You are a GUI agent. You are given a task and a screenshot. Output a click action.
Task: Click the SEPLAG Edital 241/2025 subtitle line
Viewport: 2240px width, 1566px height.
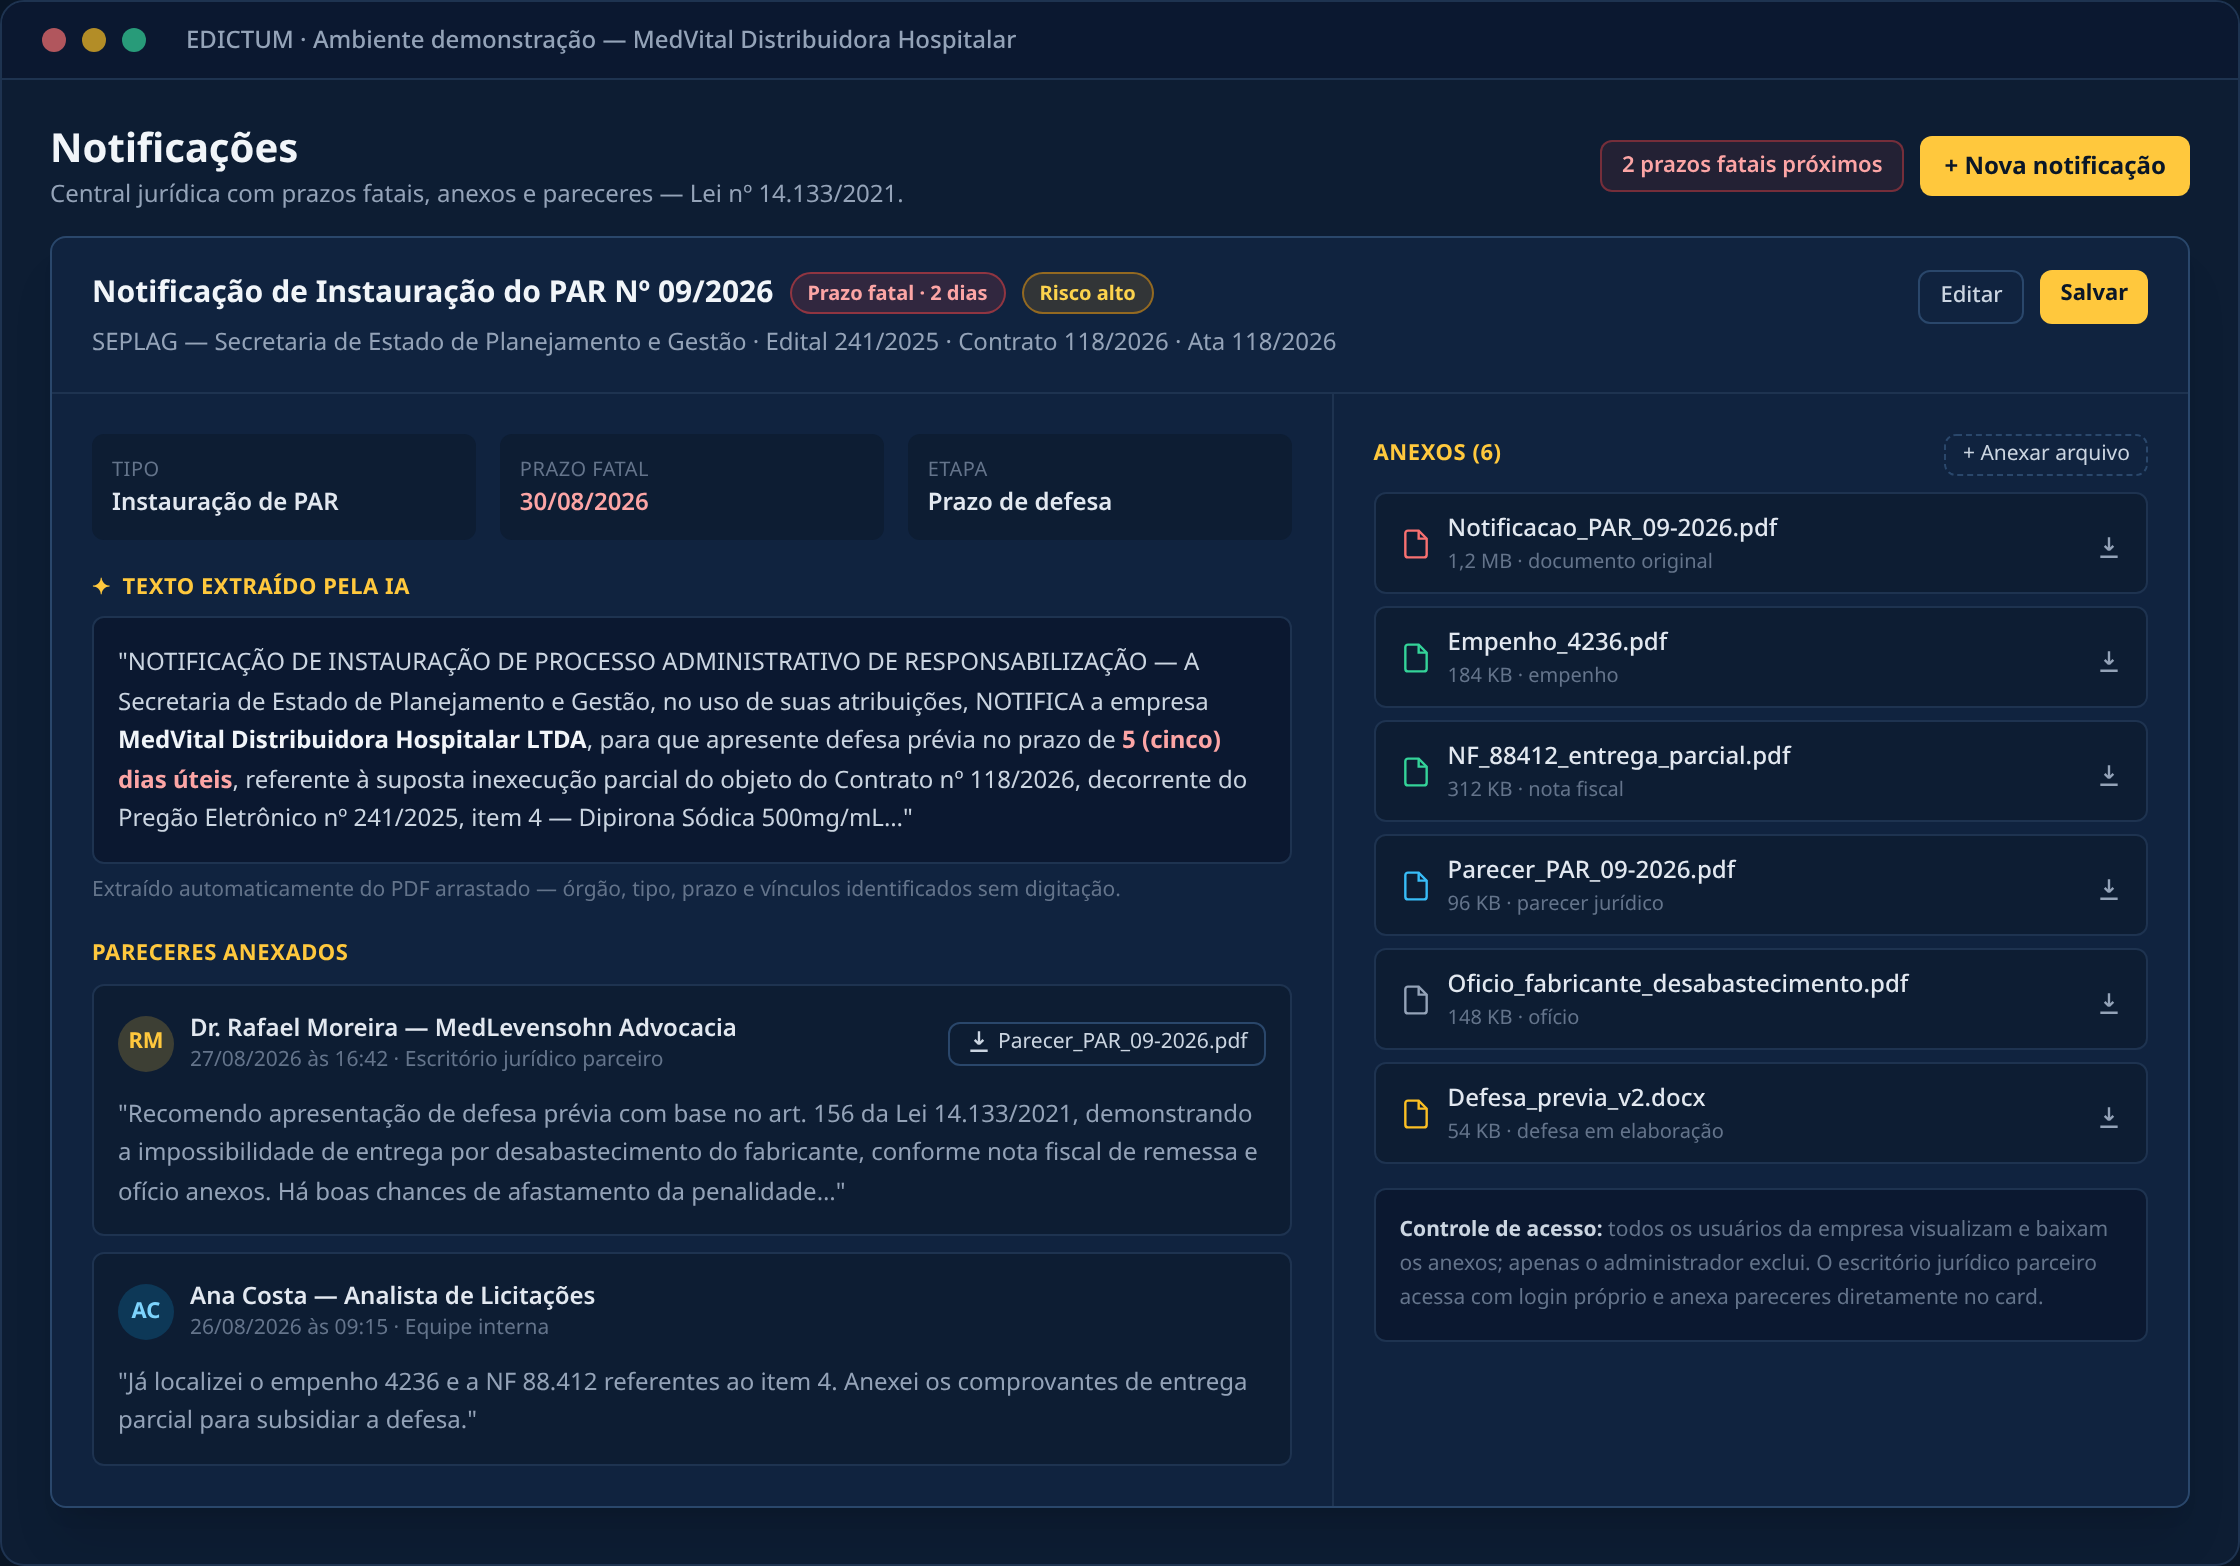714,342
